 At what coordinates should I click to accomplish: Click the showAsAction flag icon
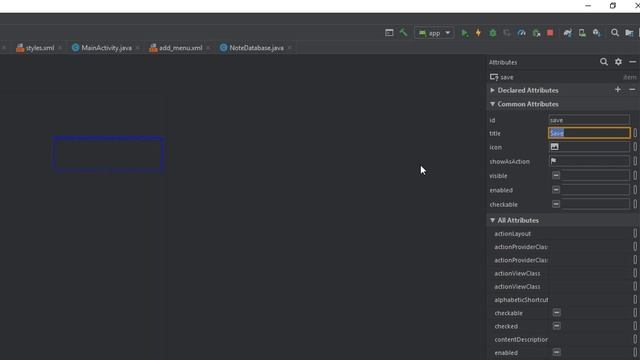[x=553, y=161]
